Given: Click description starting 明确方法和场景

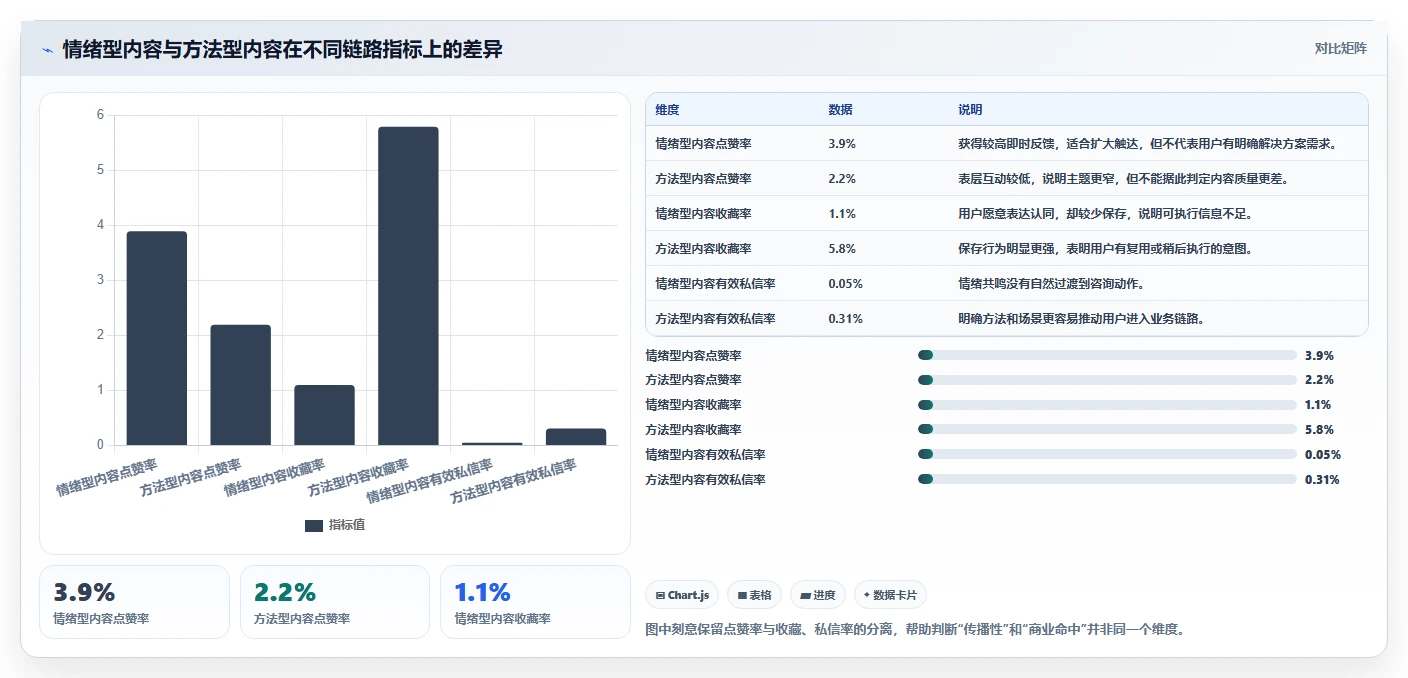Looking at the screenshot, I should [1081, 319].
